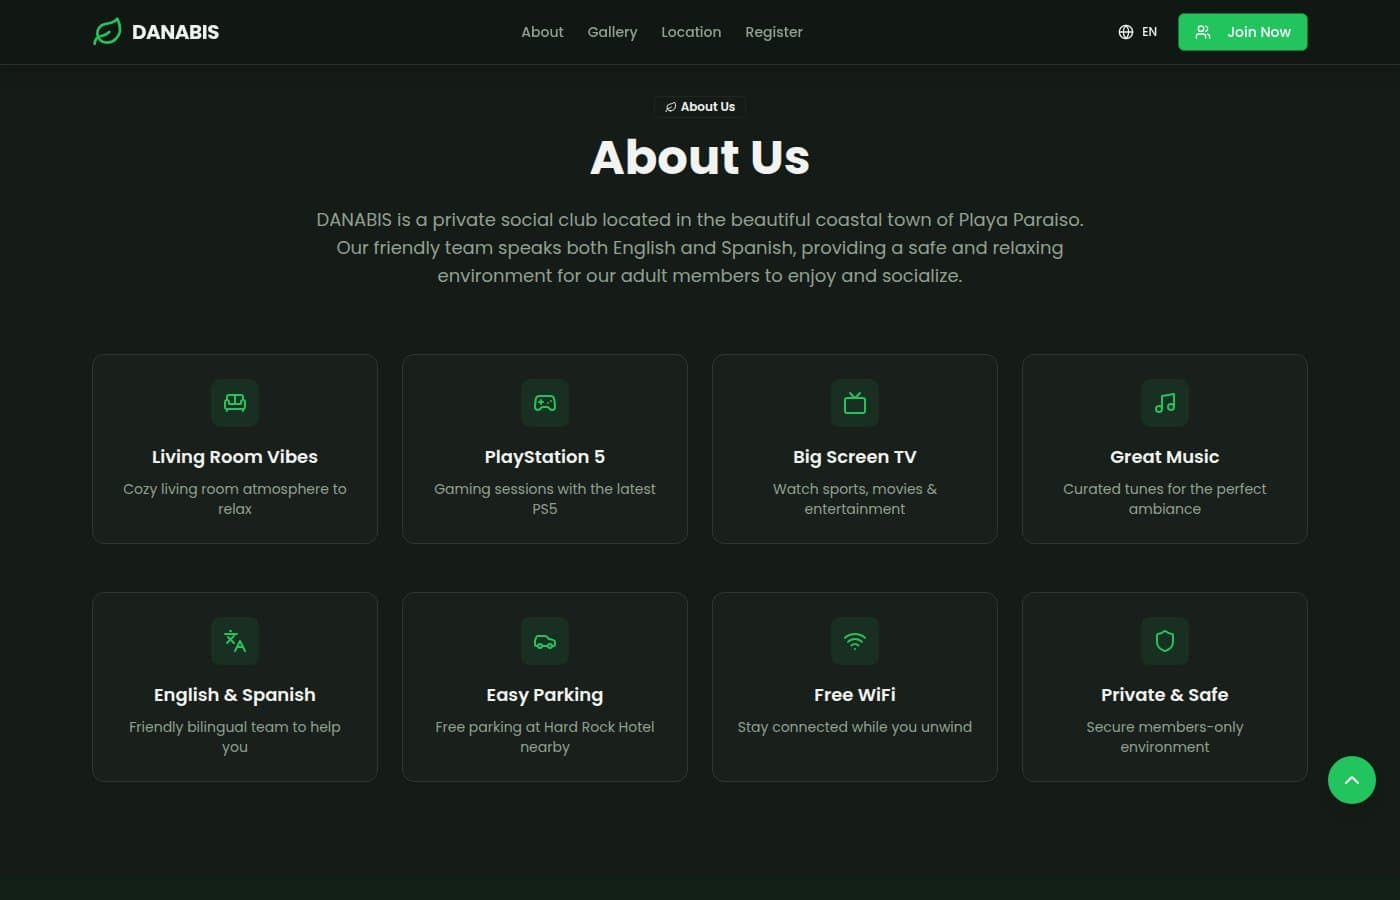Click the About Us badge above the heading

coord(699,106)
